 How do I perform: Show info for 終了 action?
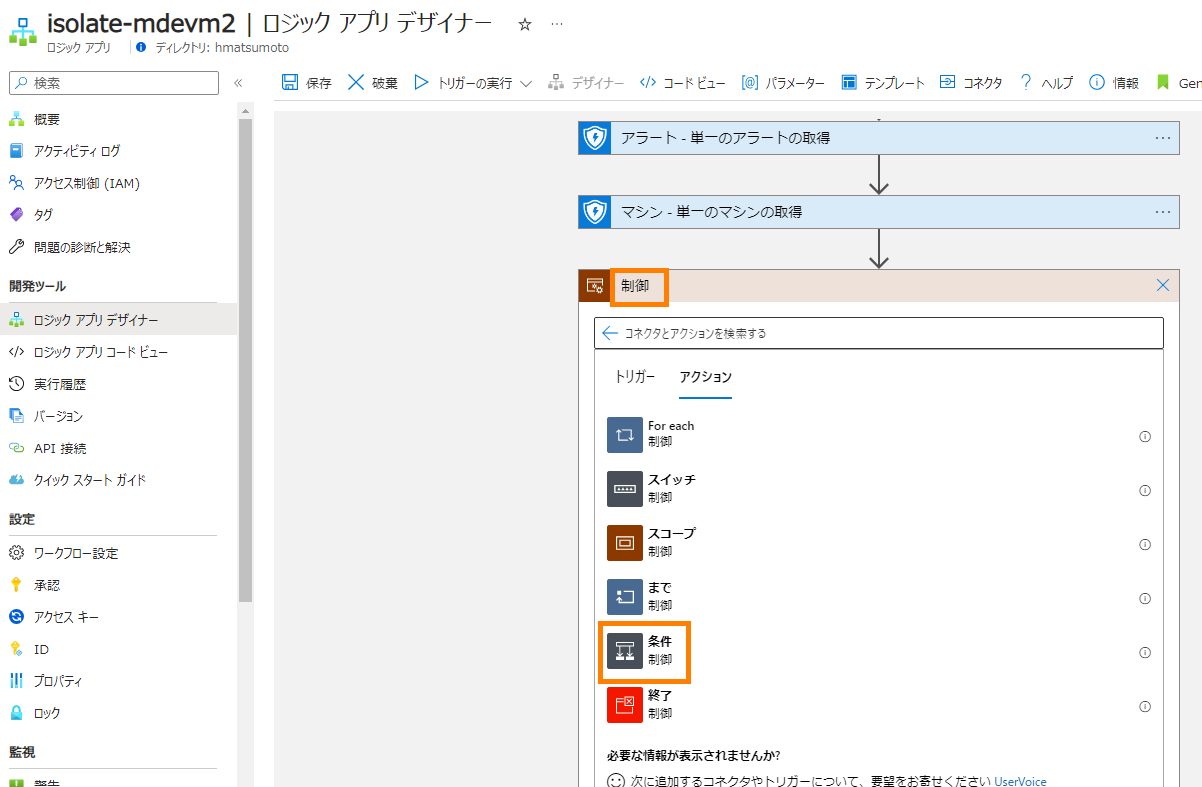click(x=1145, y=707)
